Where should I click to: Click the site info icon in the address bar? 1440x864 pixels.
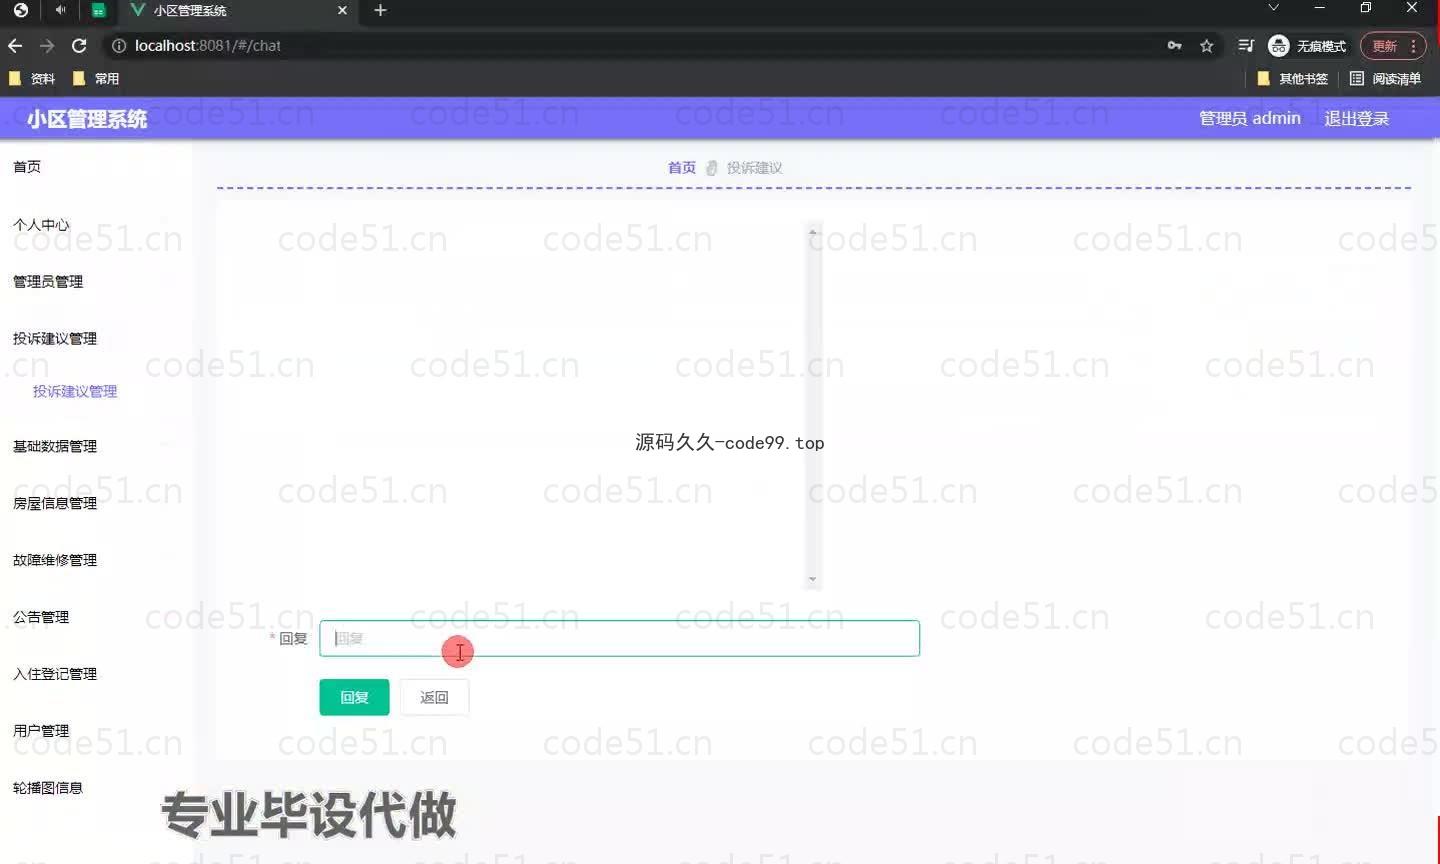pos(119,46)
